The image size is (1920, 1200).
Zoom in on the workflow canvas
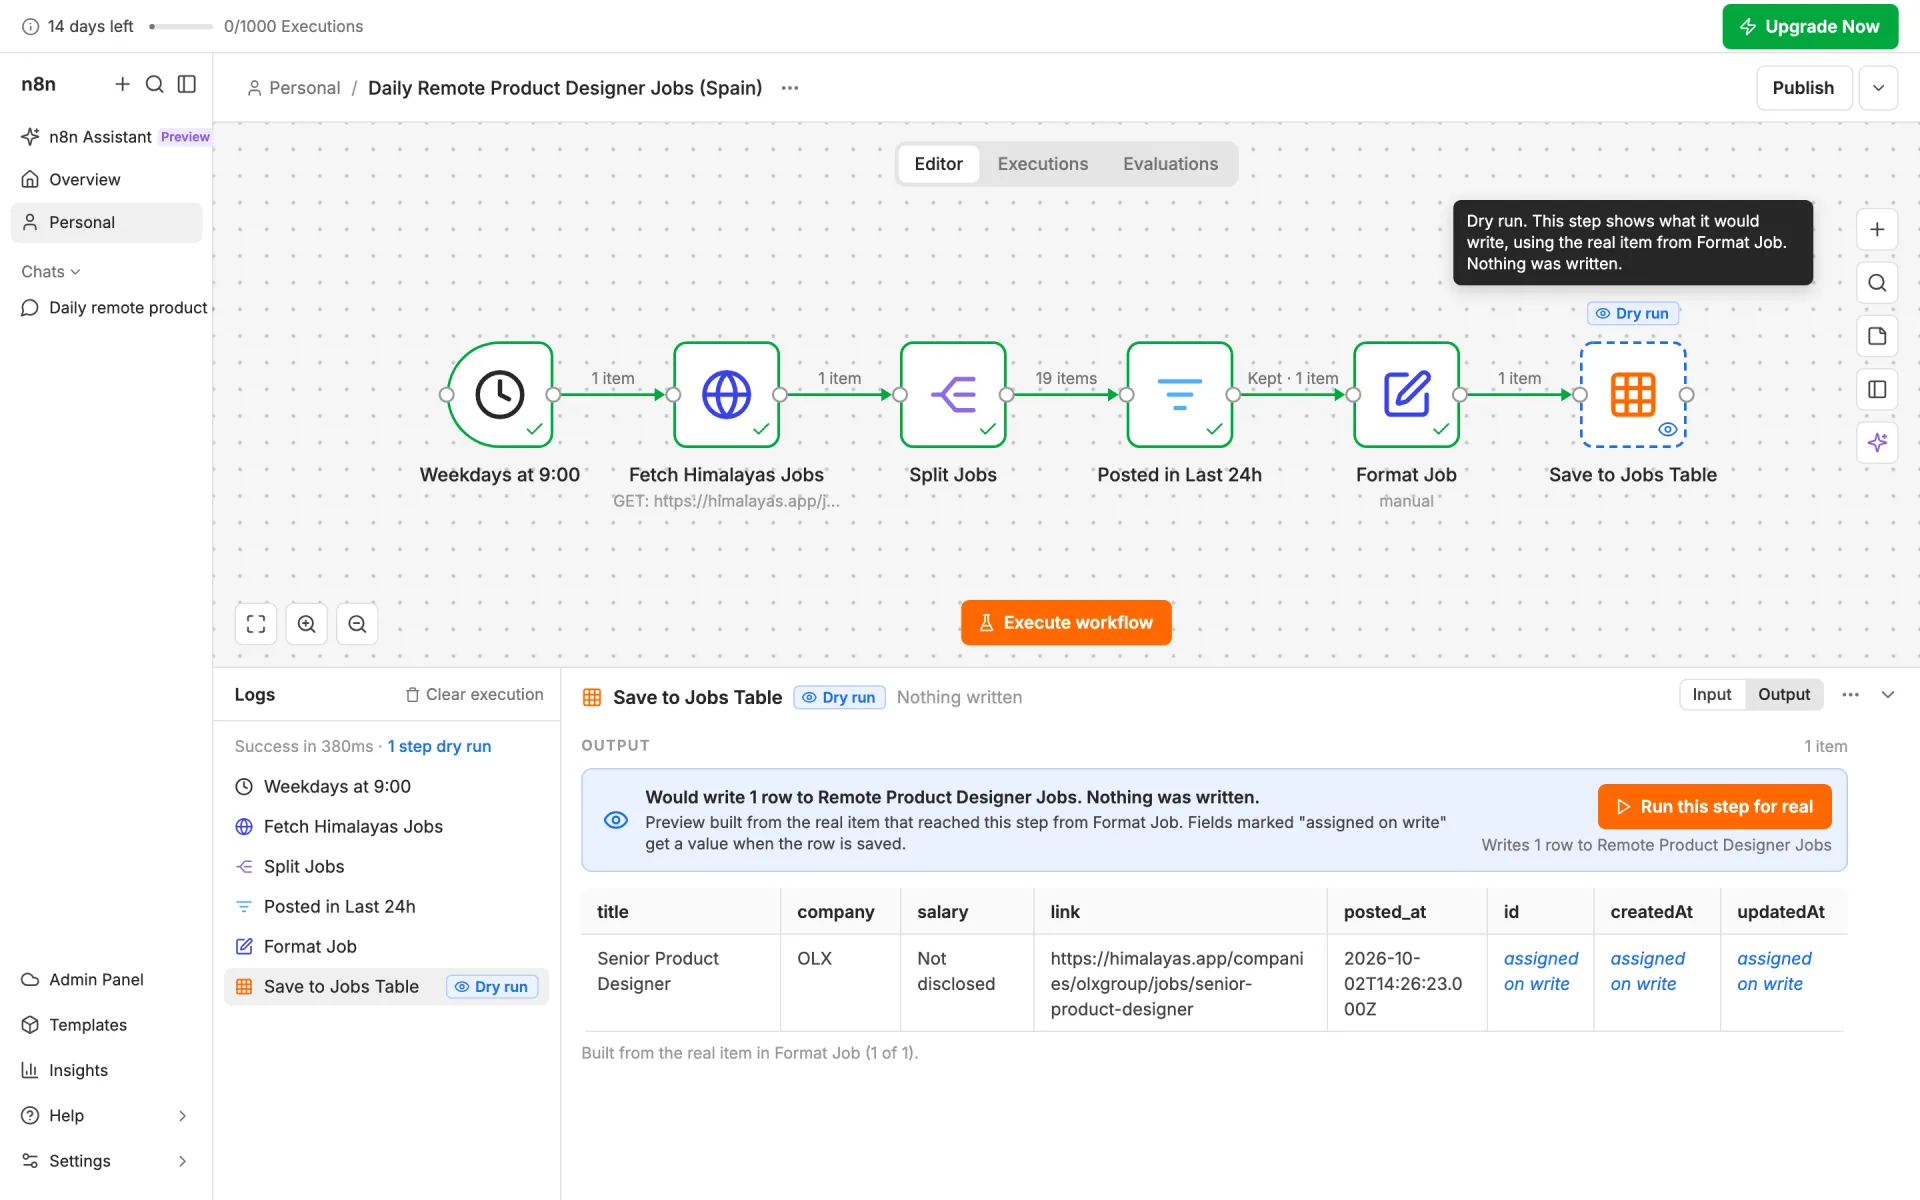click(x=307, y=624)
